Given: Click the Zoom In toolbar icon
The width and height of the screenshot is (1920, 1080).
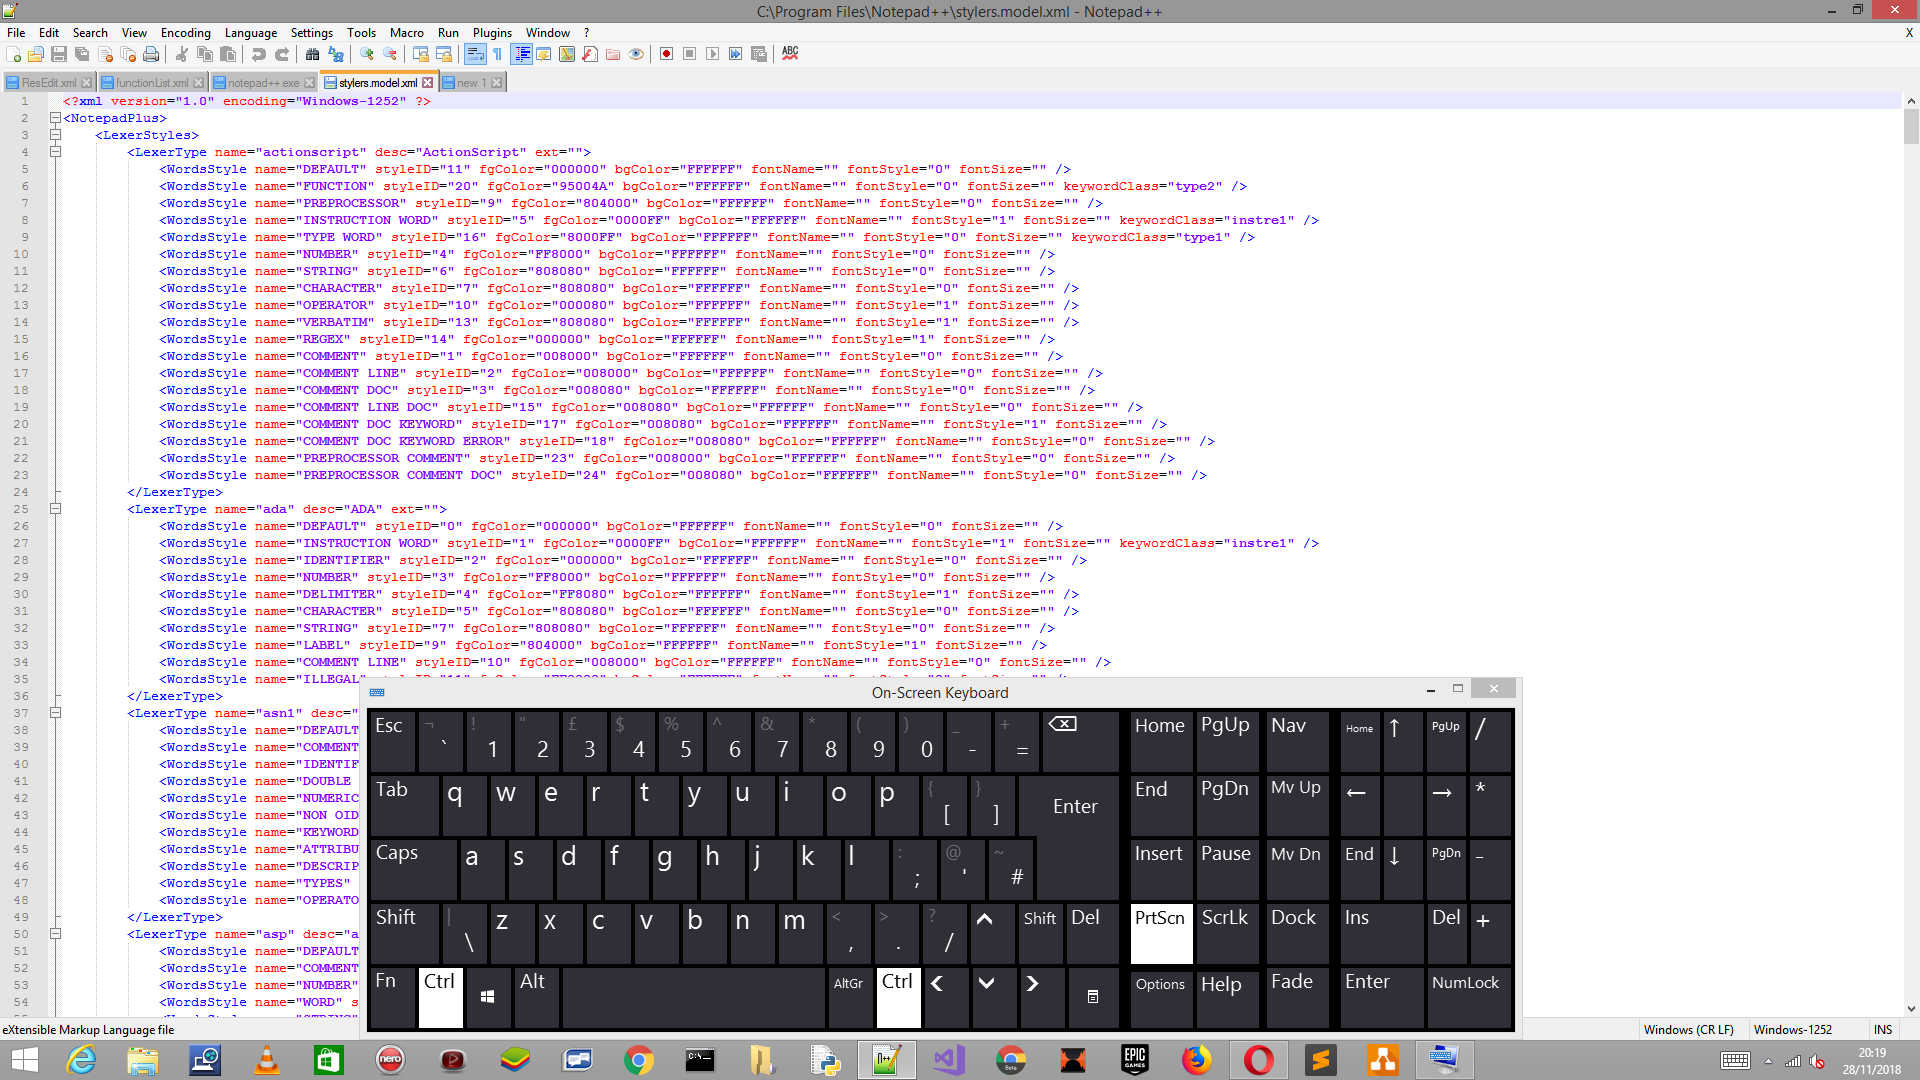Looking at the screenshot, I should click(367, 54).
